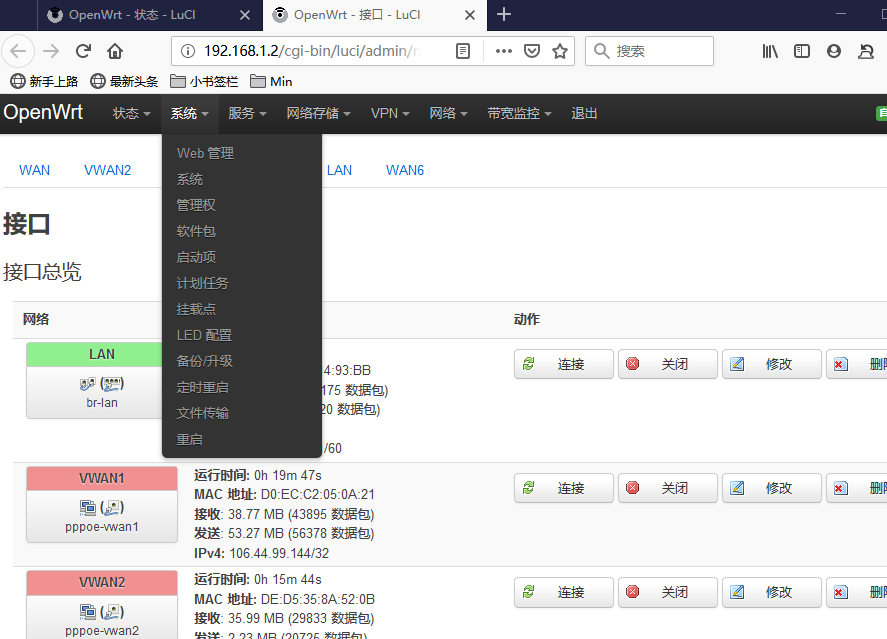Open 计划任务 in 系统 menu

[x=242, y=283]
